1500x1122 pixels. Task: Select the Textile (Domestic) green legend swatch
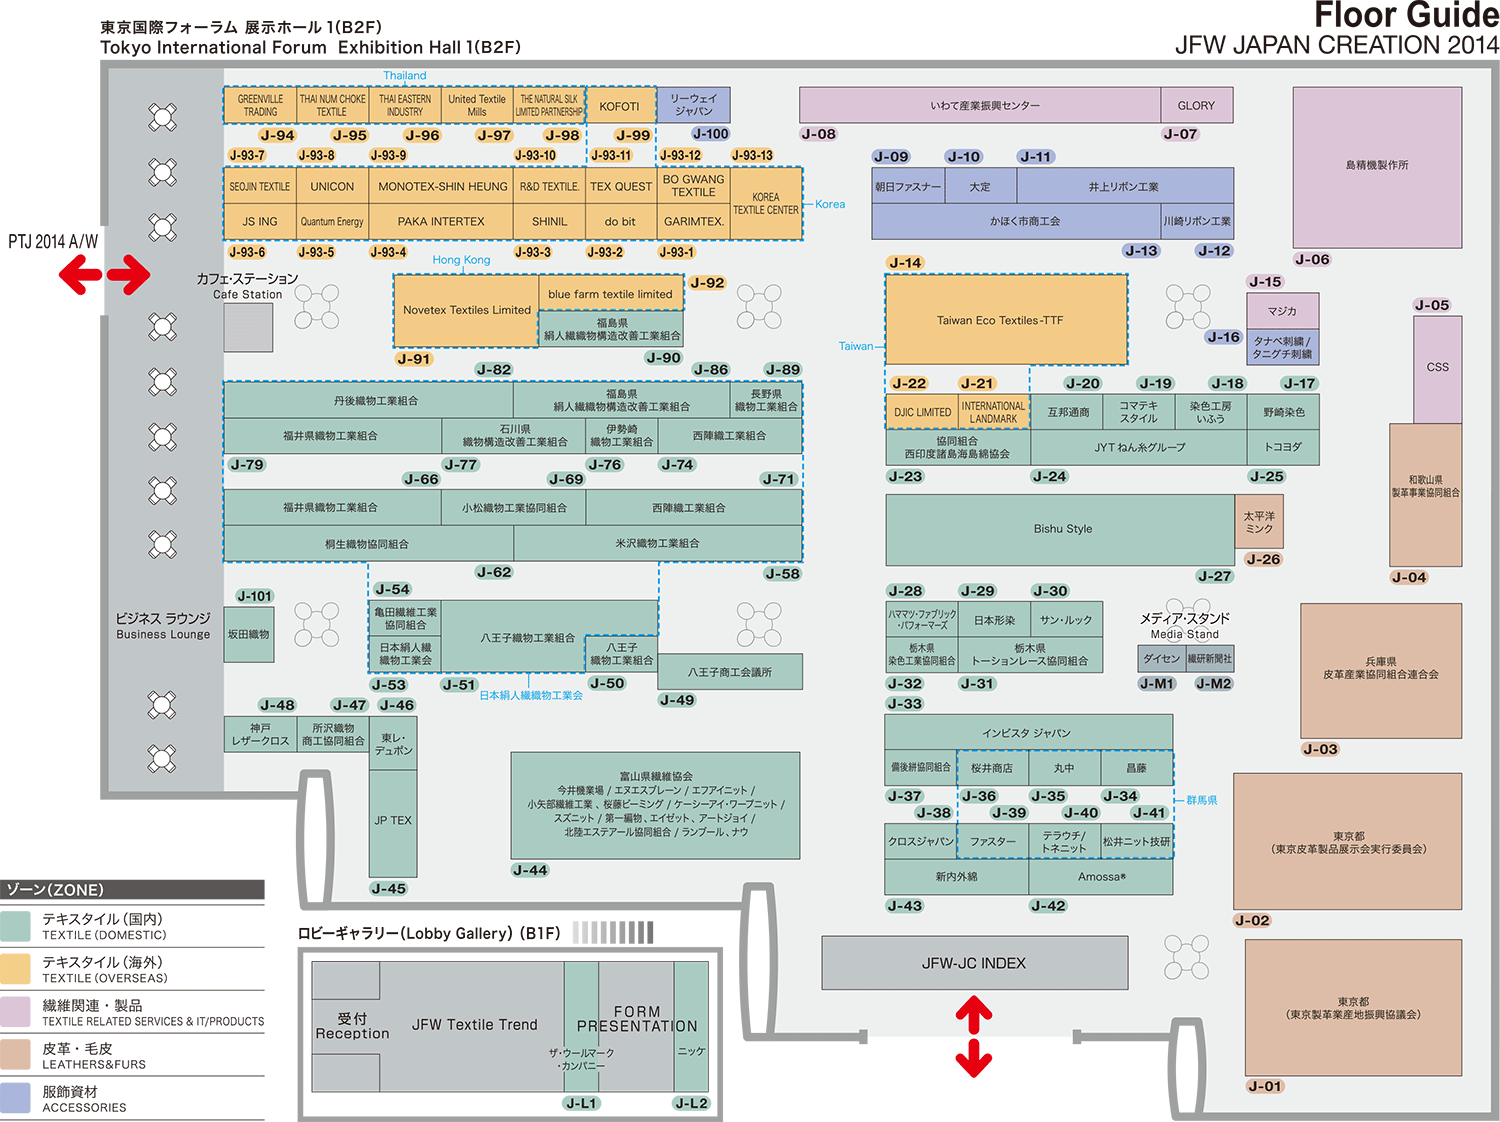[x=15, y=926]
